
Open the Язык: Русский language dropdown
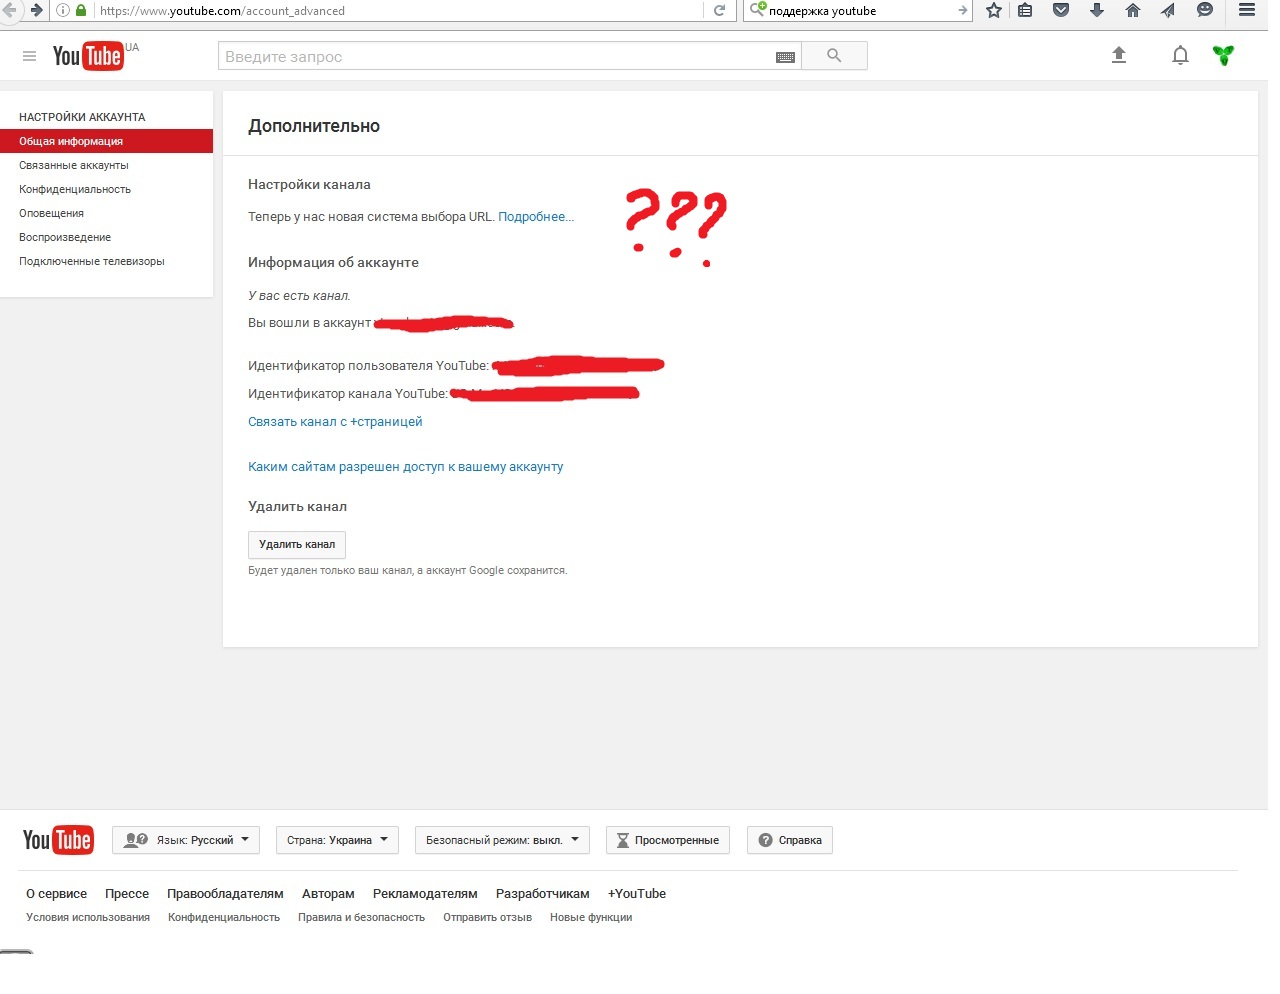tap(186, 840)
